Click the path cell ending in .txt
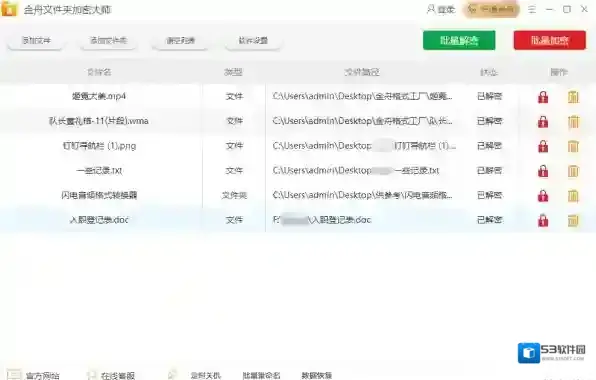The image size is (596, 380). [356, 170]
